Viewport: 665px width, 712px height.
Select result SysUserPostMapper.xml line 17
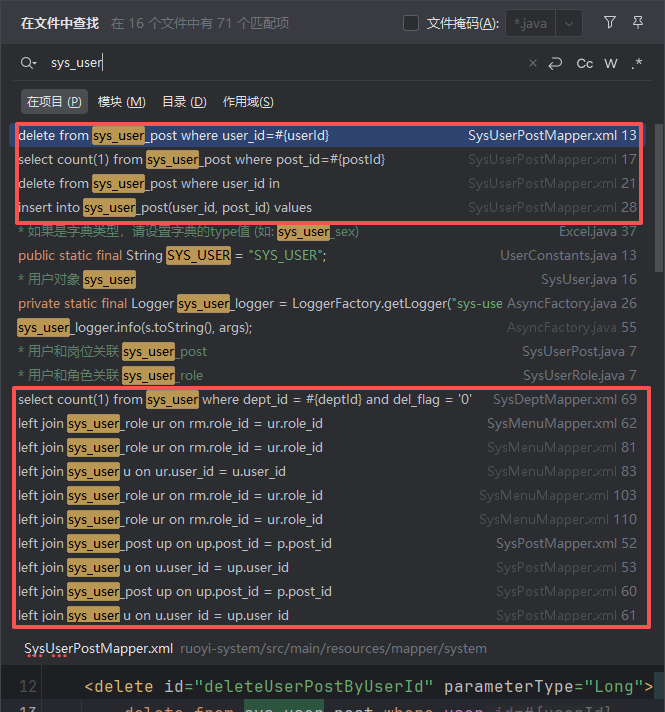pyautogui.click(x=327, y=159)
